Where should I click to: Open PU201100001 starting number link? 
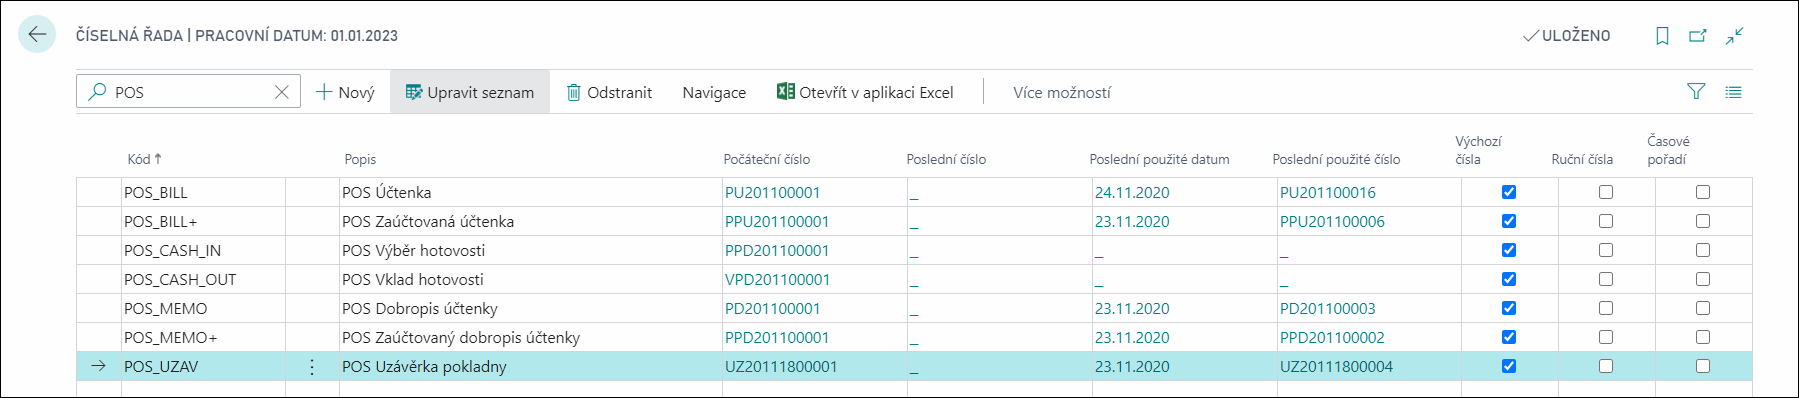[772, 192]
